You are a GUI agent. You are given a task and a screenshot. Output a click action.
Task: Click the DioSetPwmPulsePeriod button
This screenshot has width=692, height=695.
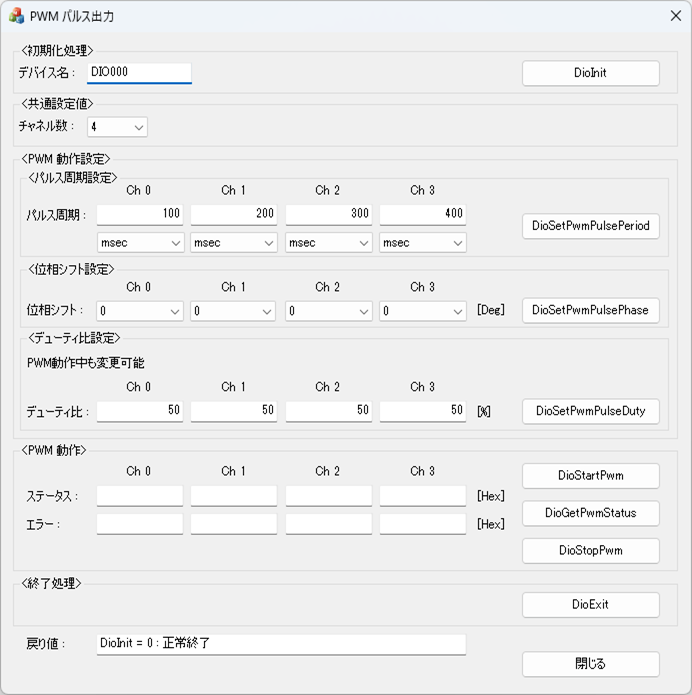(x=590, y=226)
